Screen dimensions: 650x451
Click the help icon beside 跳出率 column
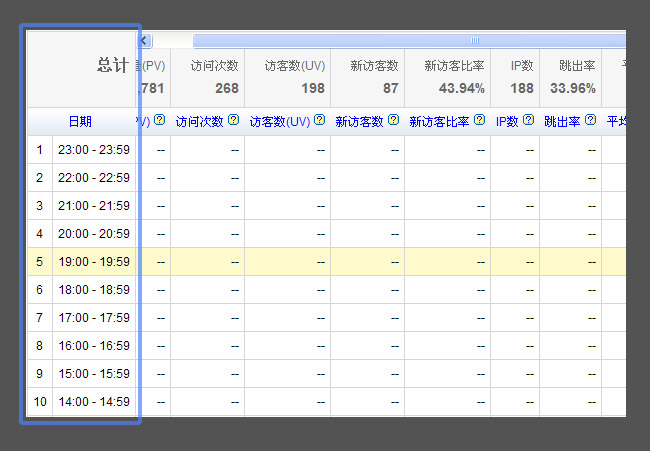click(x=590, y=120)
